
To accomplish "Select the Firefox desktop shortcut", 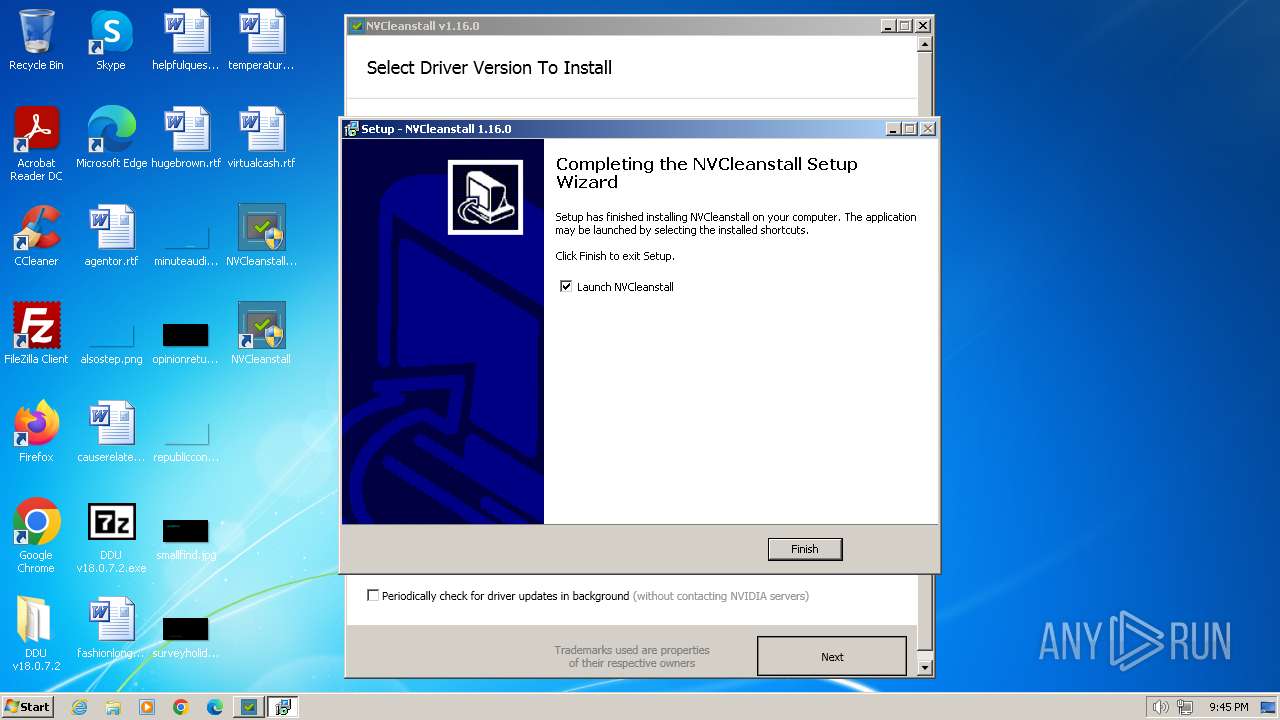I will tap(36, 432).
